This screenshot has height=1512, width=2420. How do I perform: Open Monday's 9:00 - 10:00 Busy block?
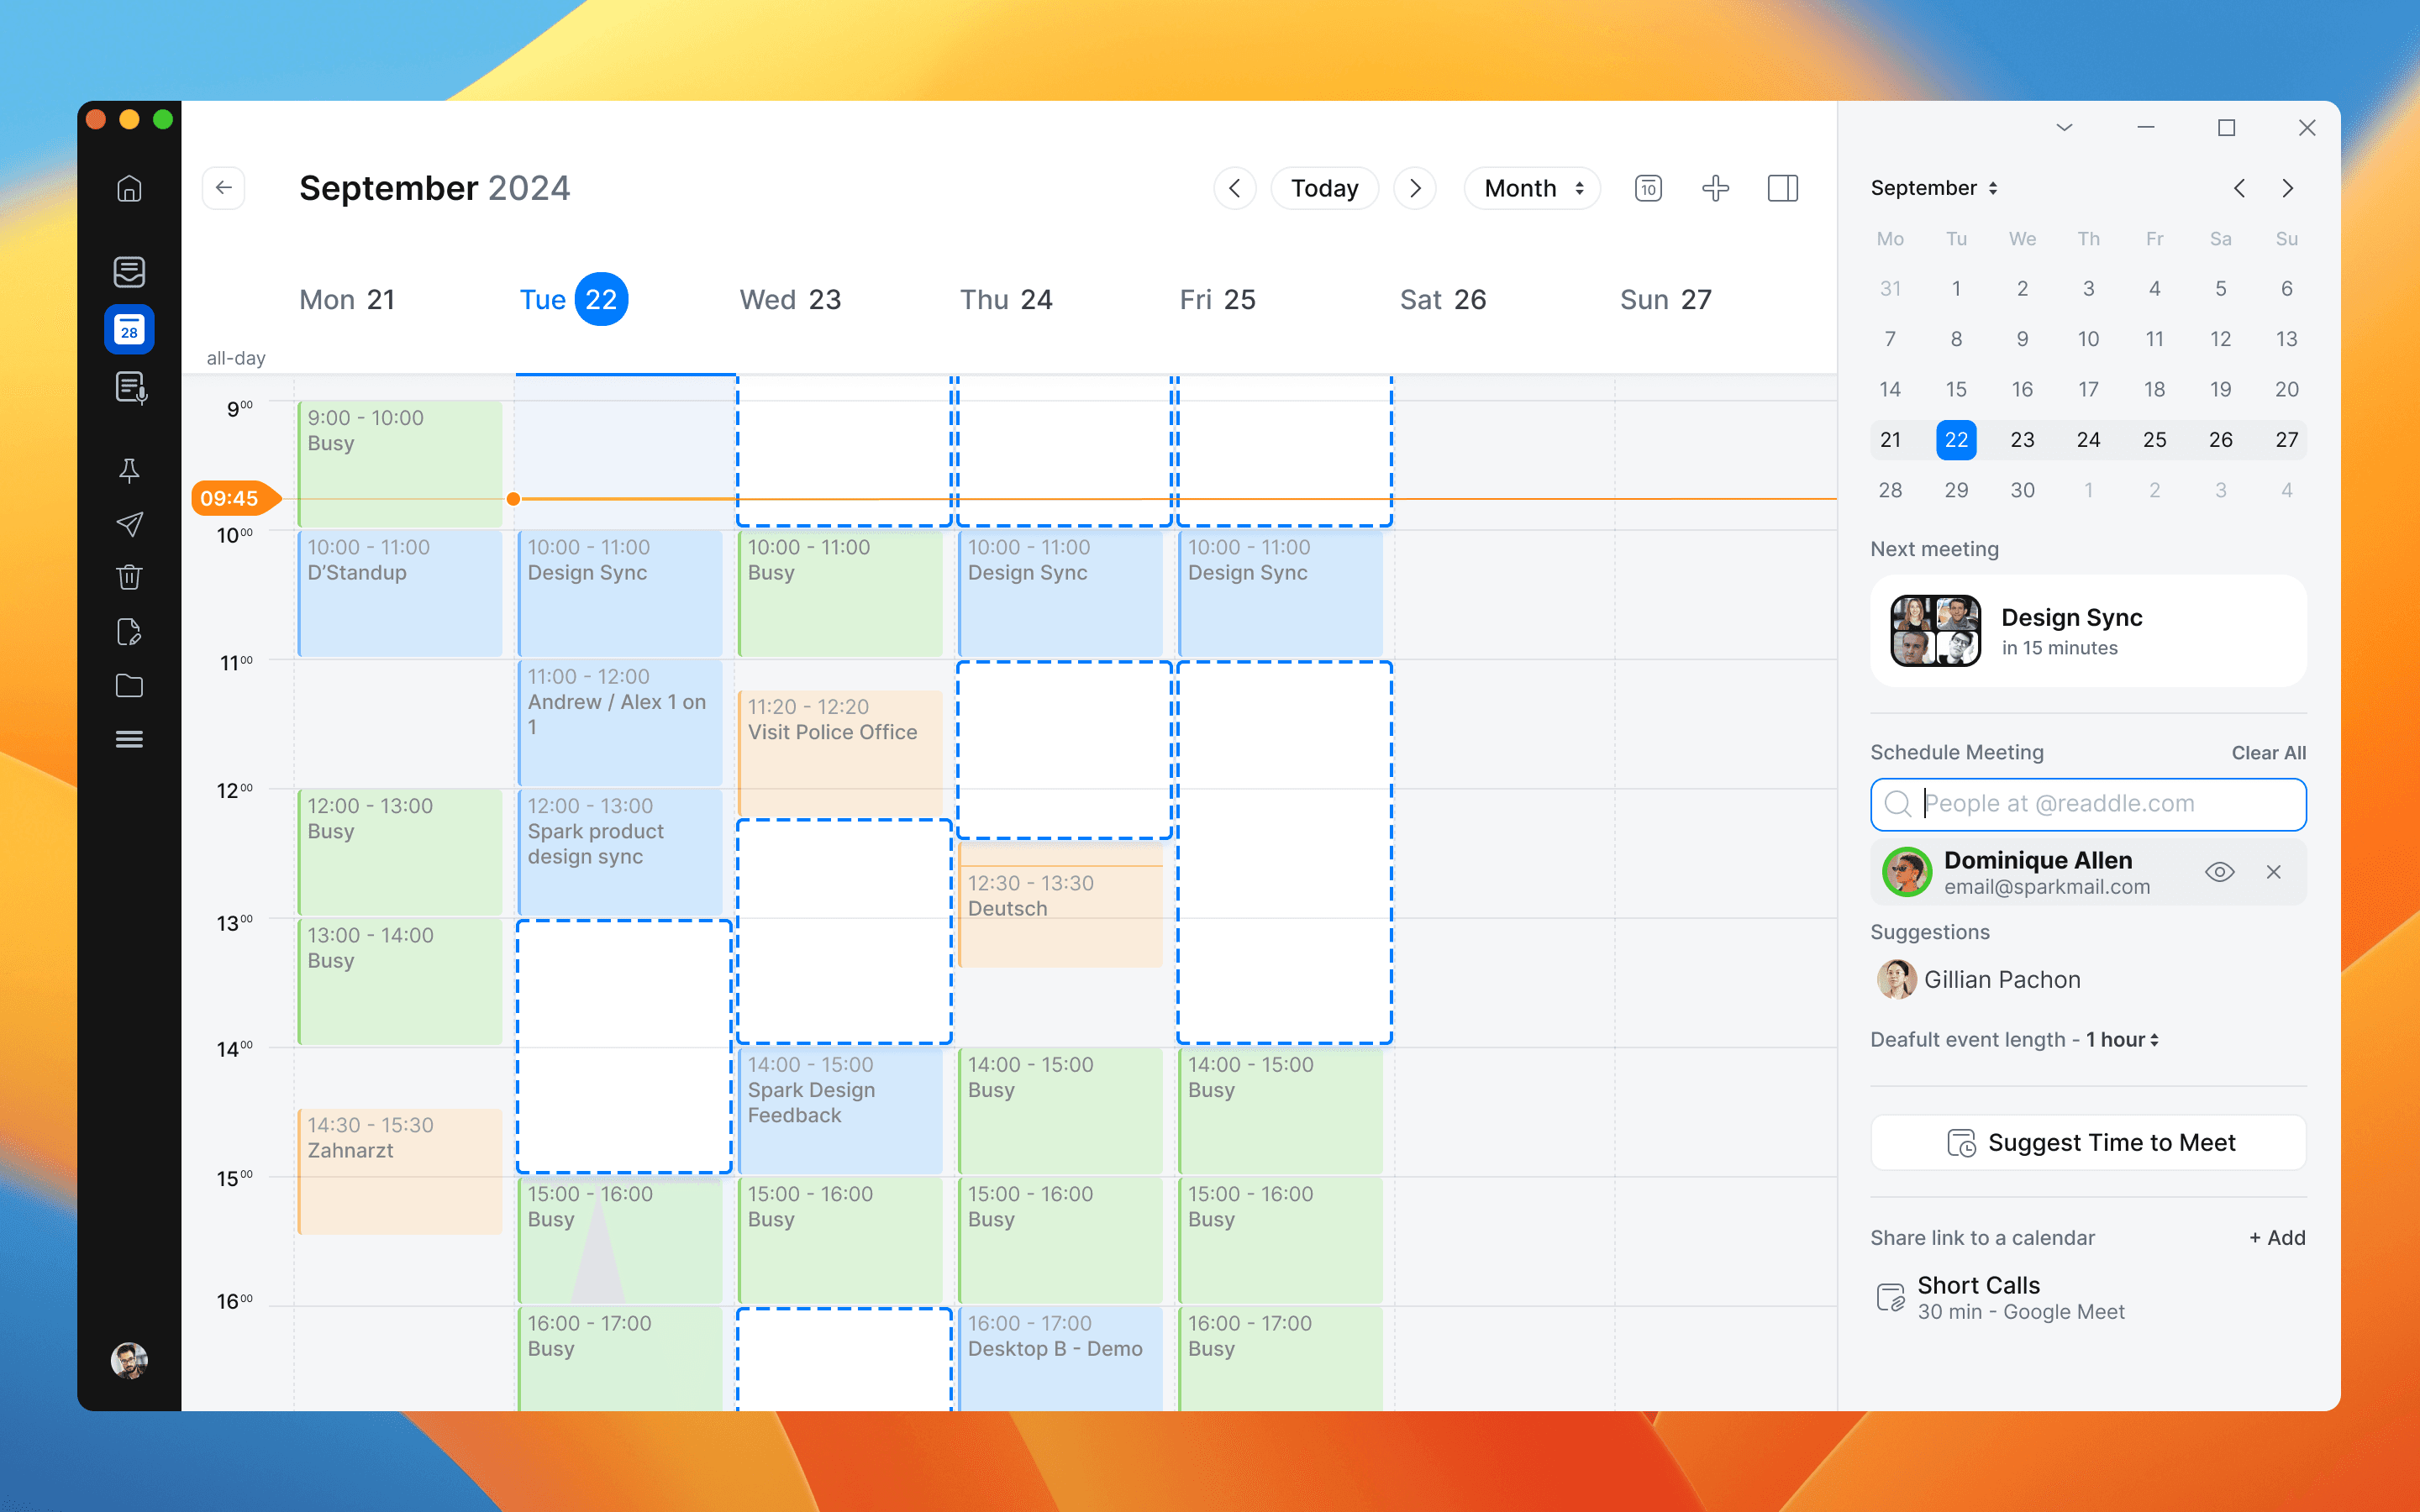point(400,464)
